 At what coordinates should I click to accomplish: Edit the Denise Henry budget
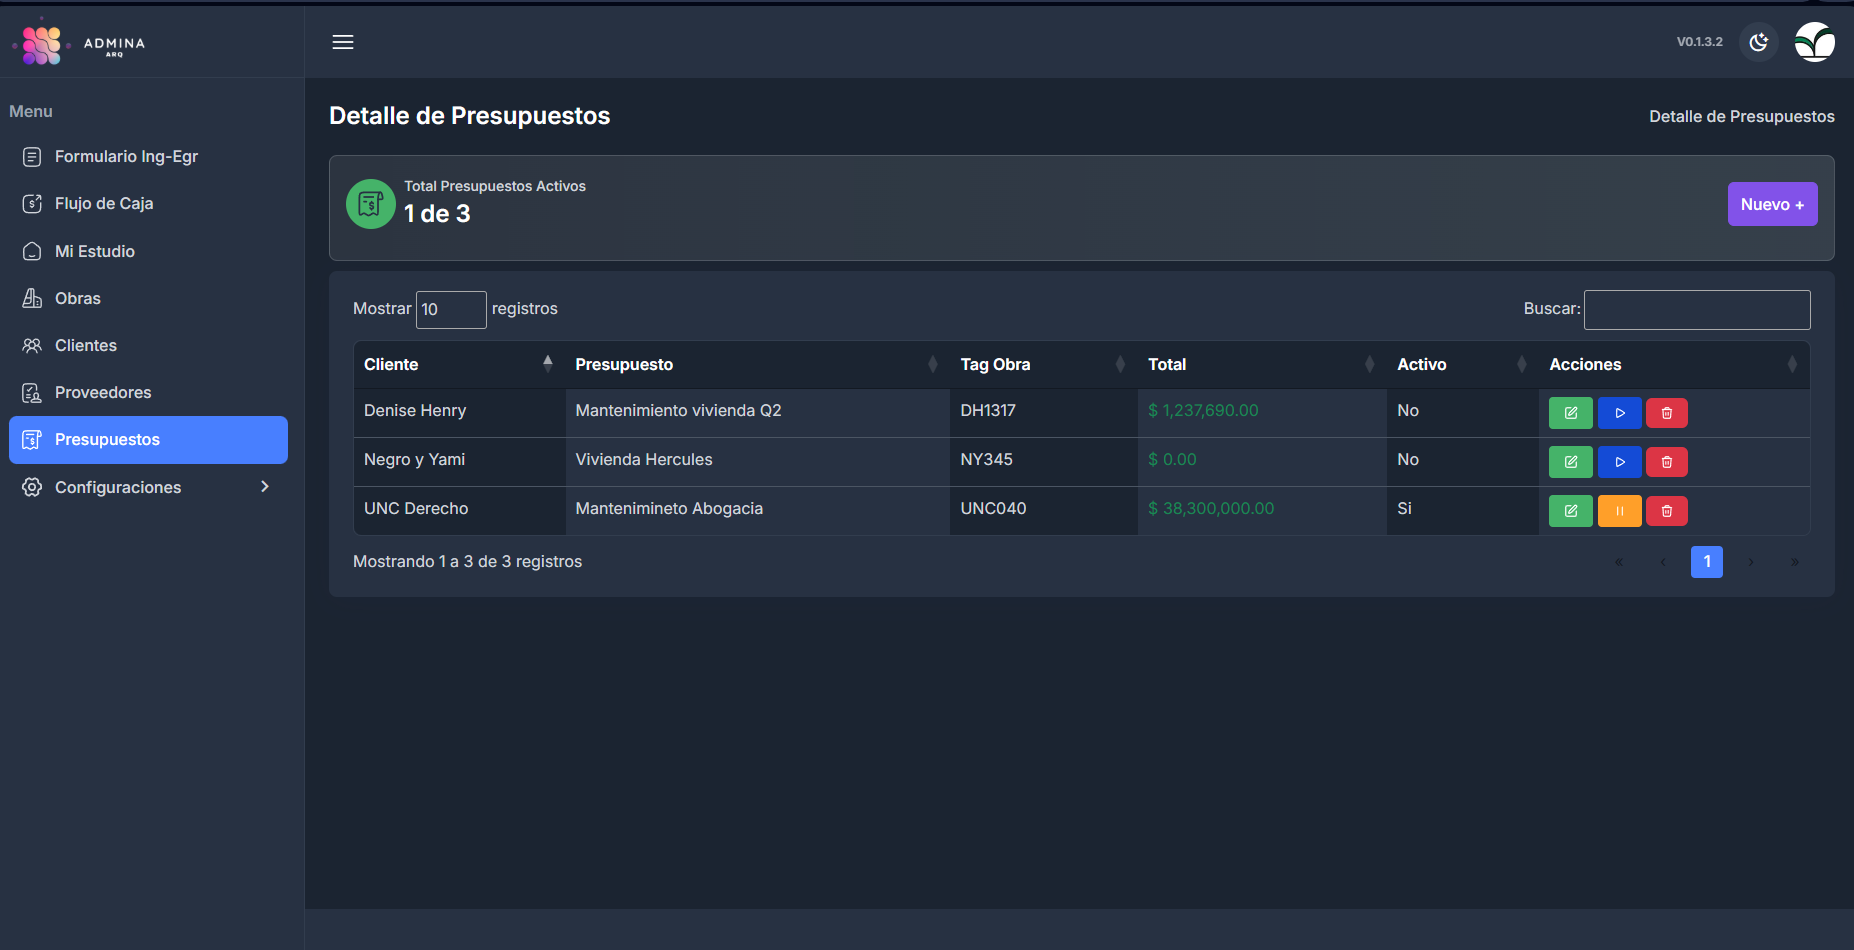click(x=1570, y=413)
